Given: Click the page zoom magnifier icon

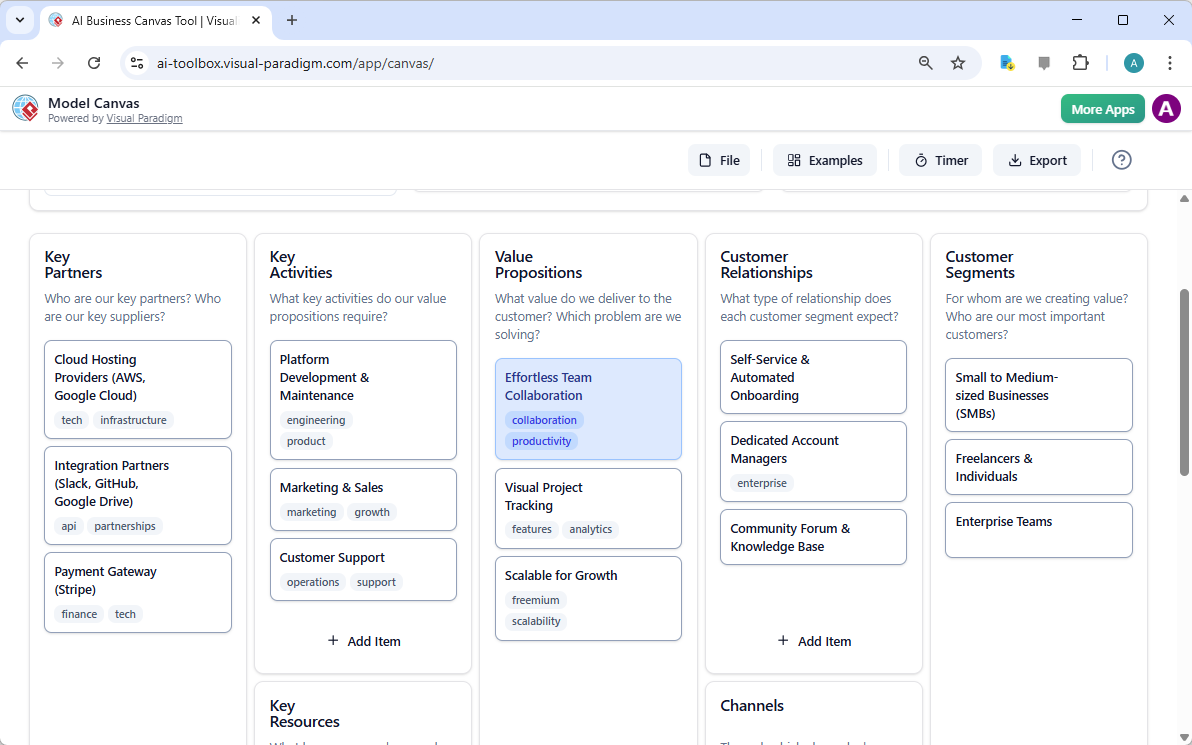Looking at the screenshot, I should (x=926, y=63).
